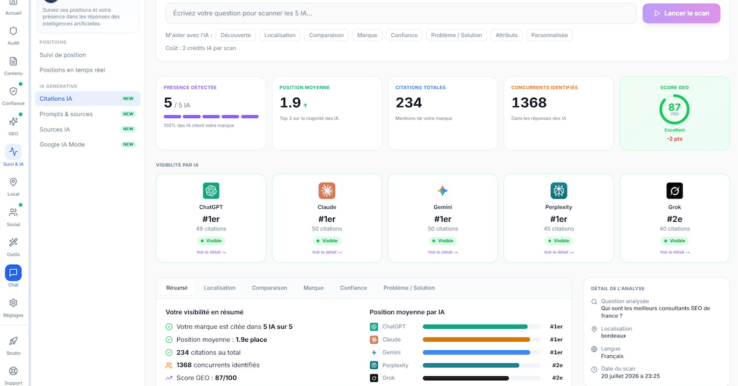The image size is (738, 386).
Task: Open Prompts & sources menu item
Action: point(88,114)
